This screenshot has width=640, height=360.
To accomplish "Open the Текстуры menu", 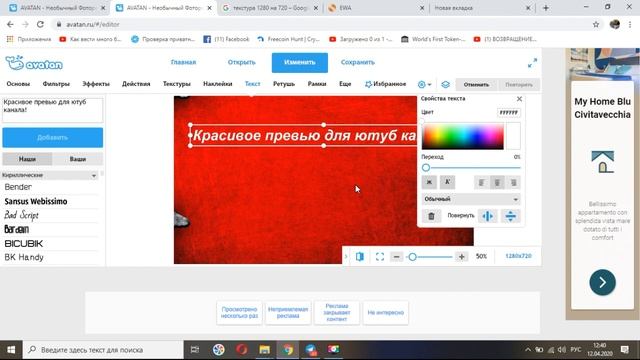I will coord(177,84).
